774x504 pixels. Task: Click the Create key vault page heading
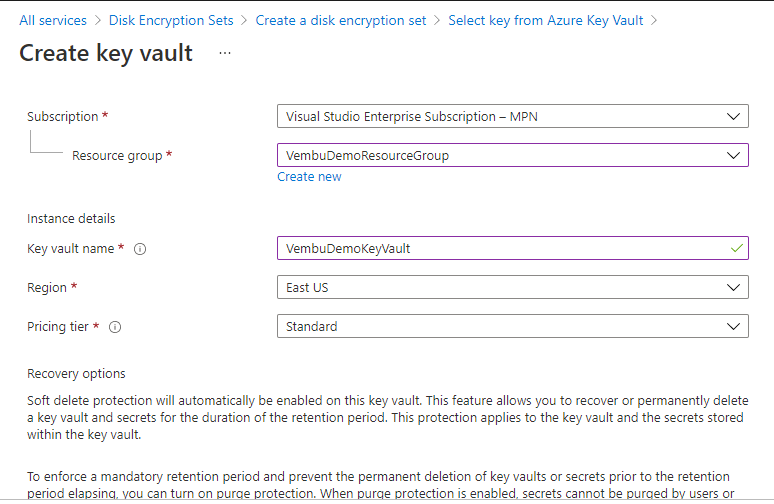(x=106, y=53)
